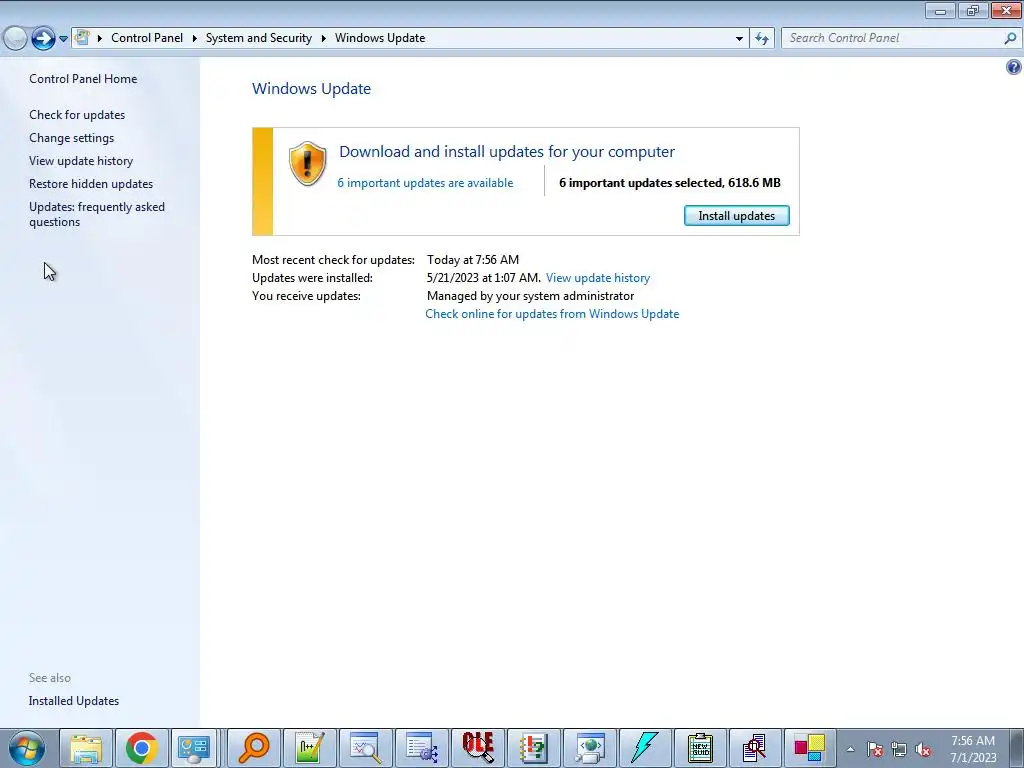The height and width of the screenshot is (768, 1024).
Task: Click System and Security breadcrumb
Action: click(259, 38)
